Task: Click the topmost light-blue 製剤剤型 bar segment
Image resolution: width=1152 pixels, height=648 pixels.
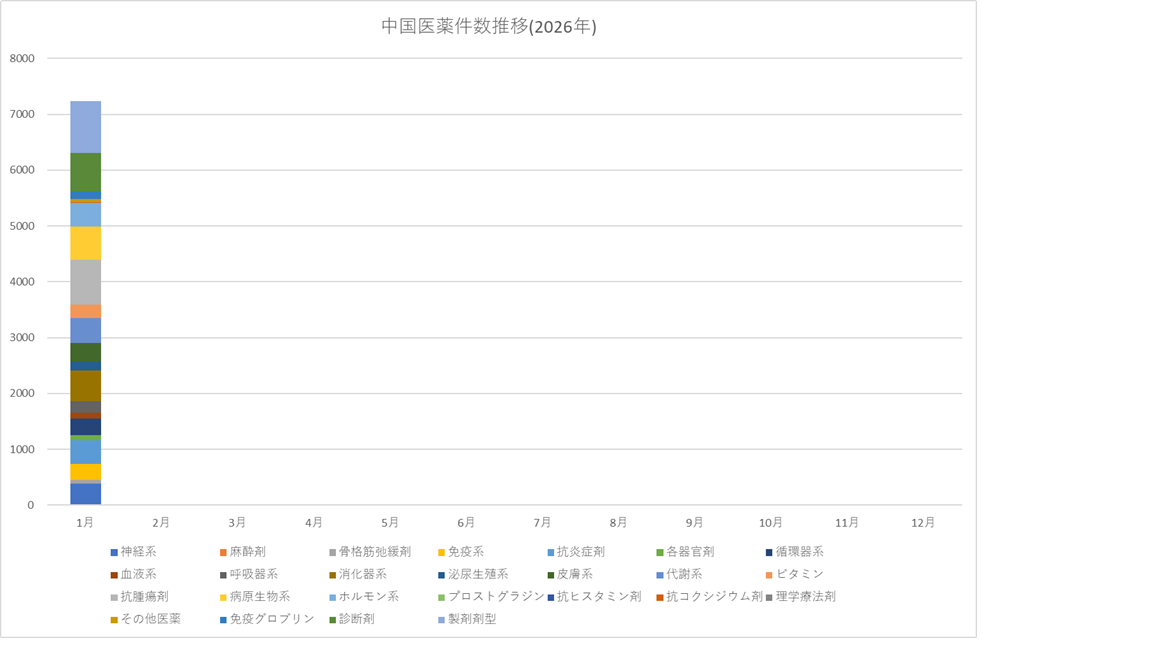Action: (x=86, y=127)
